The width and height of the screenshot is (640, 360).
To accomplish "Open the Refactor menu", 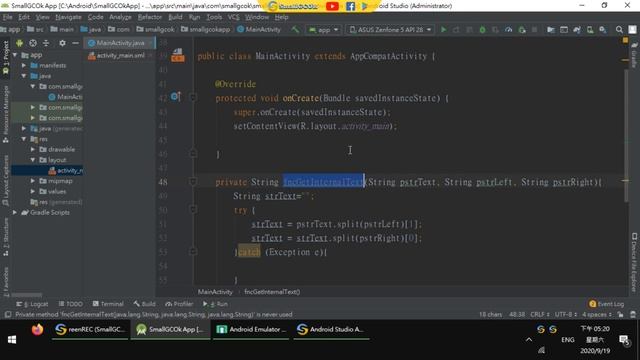I will tap(149, 17).
